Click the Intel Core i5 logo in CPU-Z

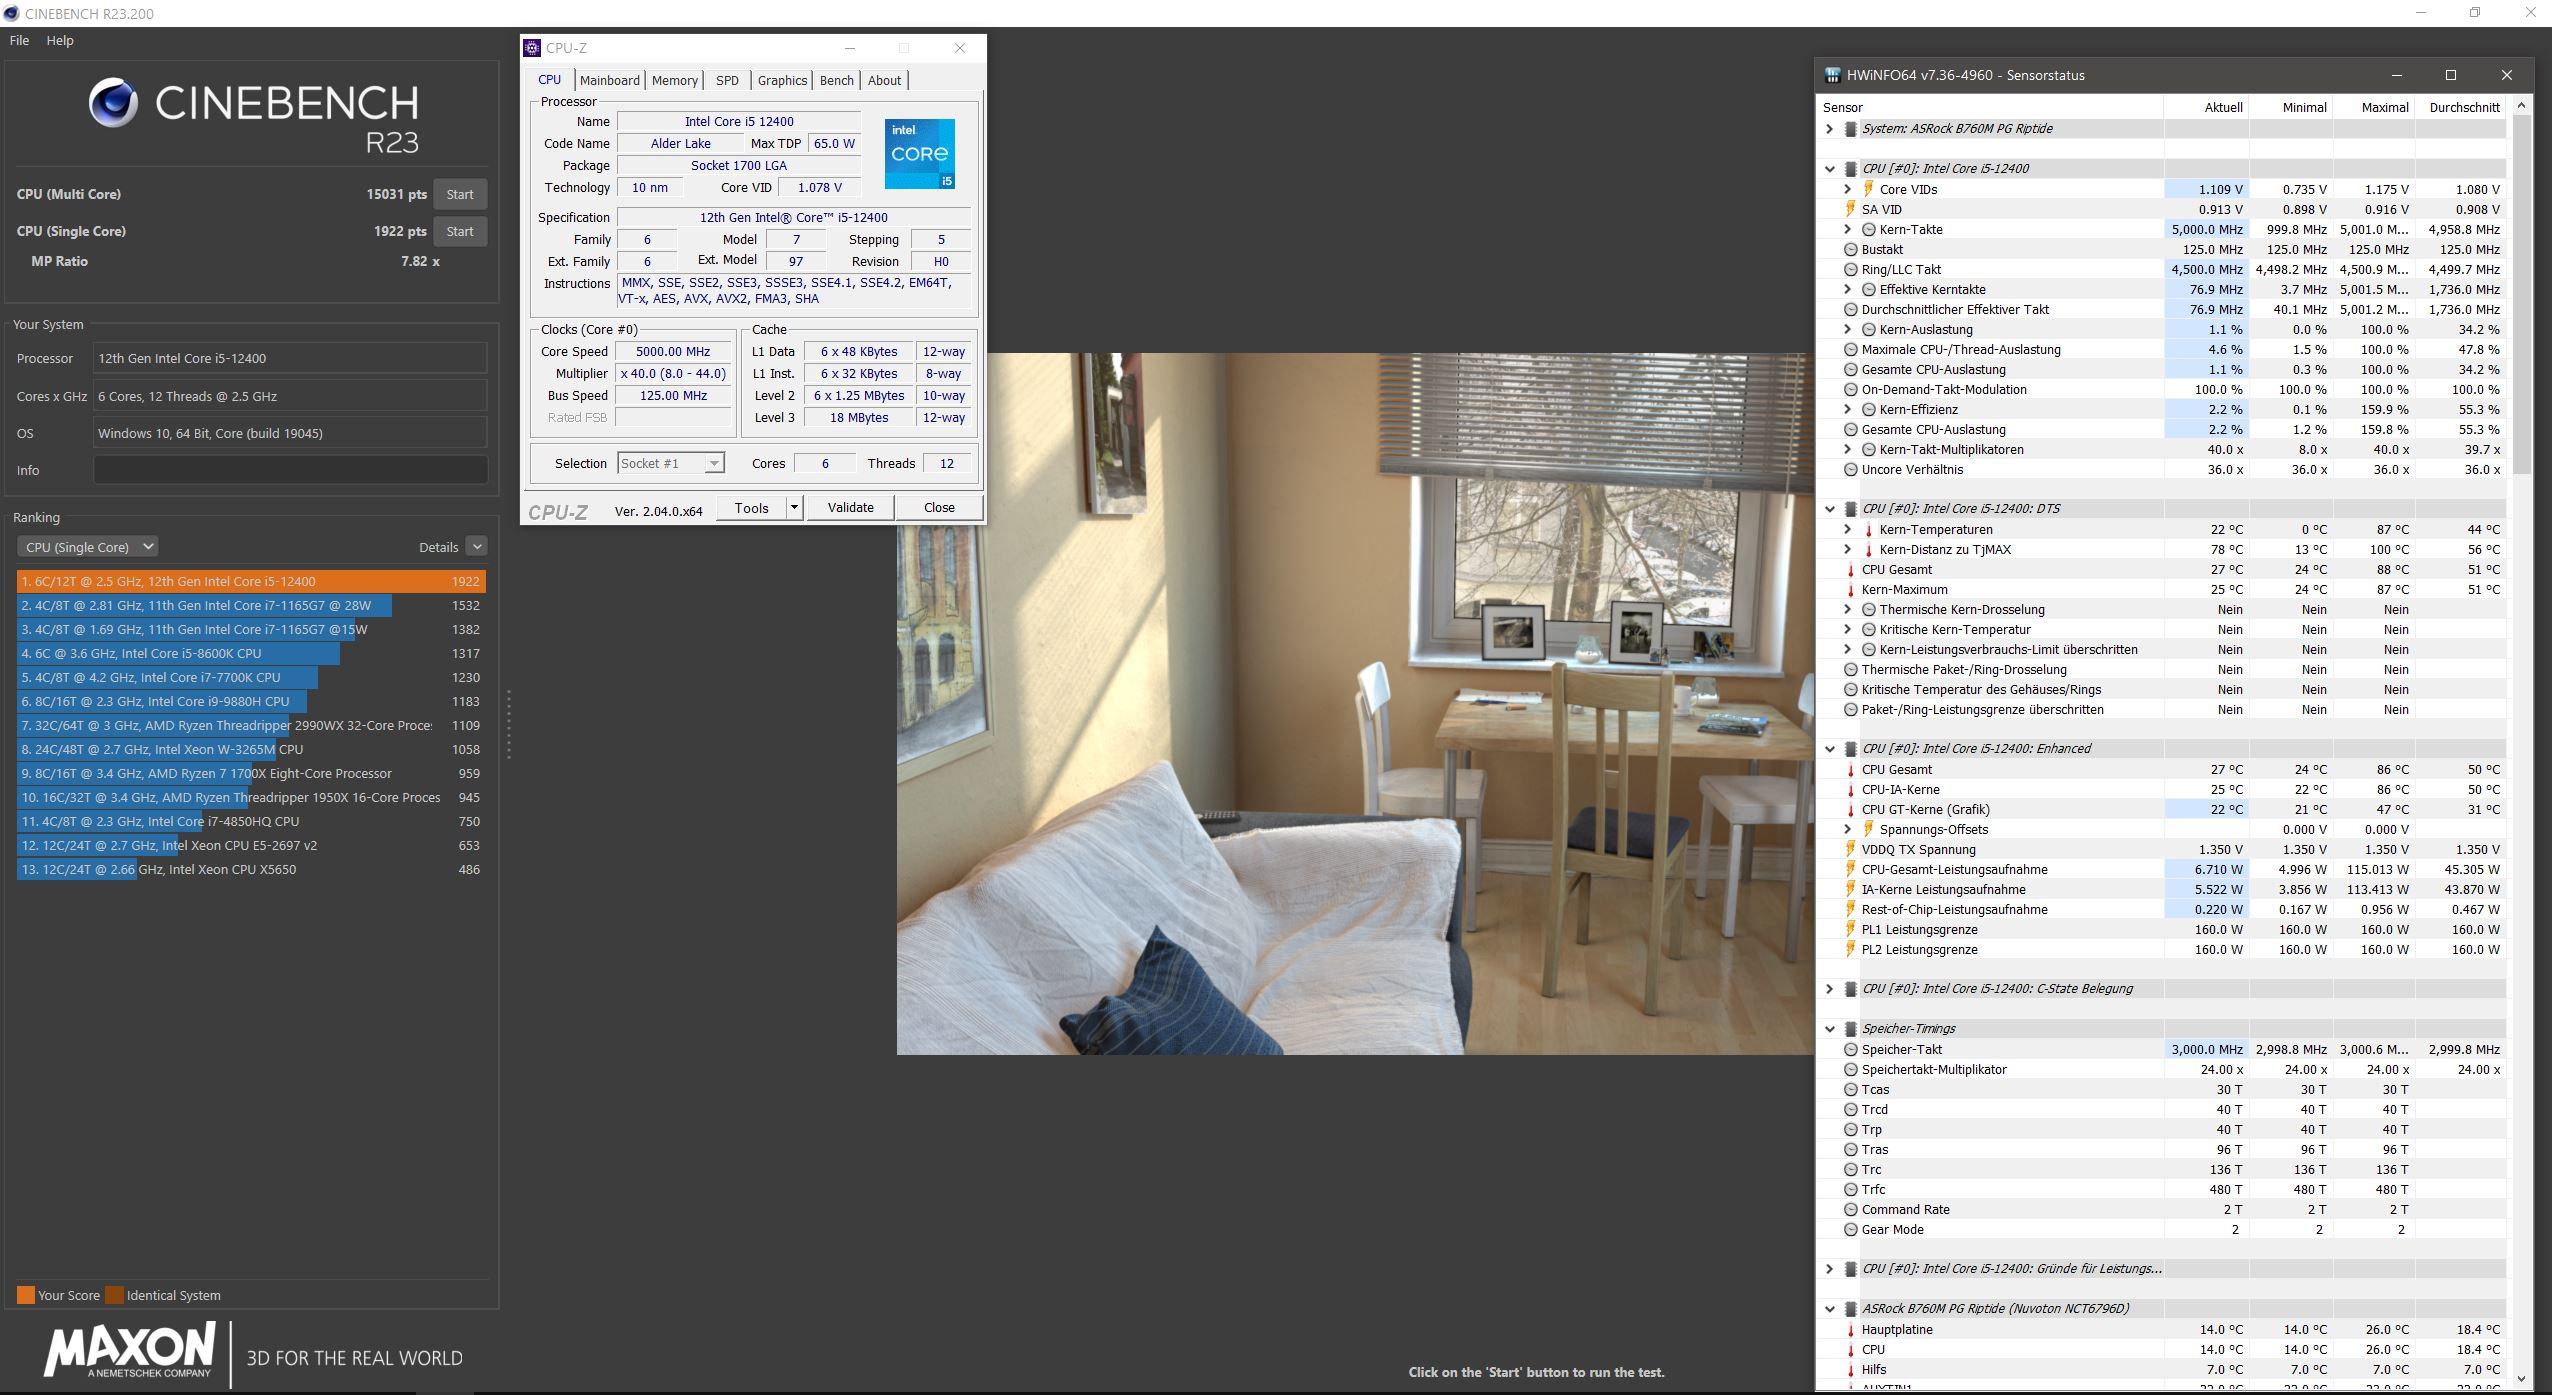coord(919,154)
